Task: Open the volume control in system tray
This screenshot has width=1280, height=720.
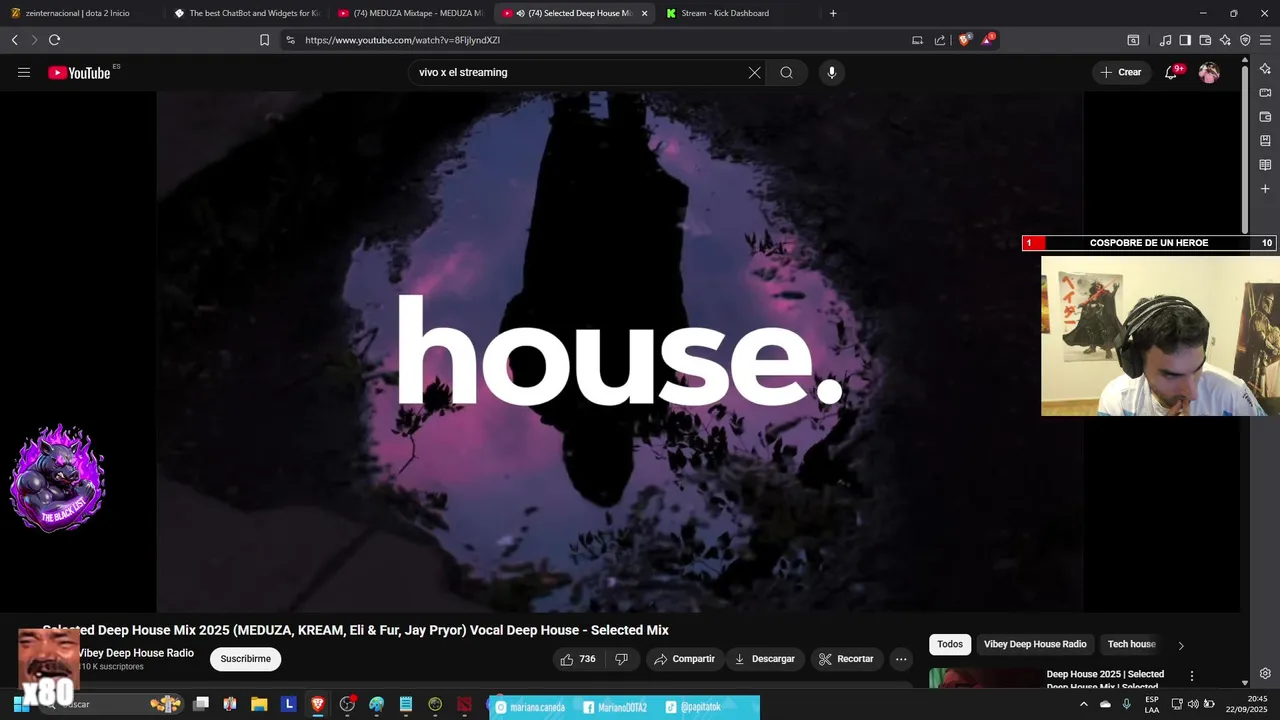Action: tap(1193, 704)
